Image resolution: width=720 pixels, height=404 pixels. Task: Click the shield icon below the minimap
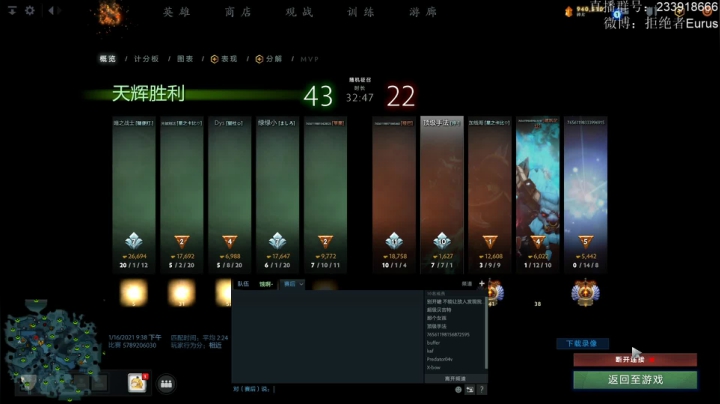(28, 383)
